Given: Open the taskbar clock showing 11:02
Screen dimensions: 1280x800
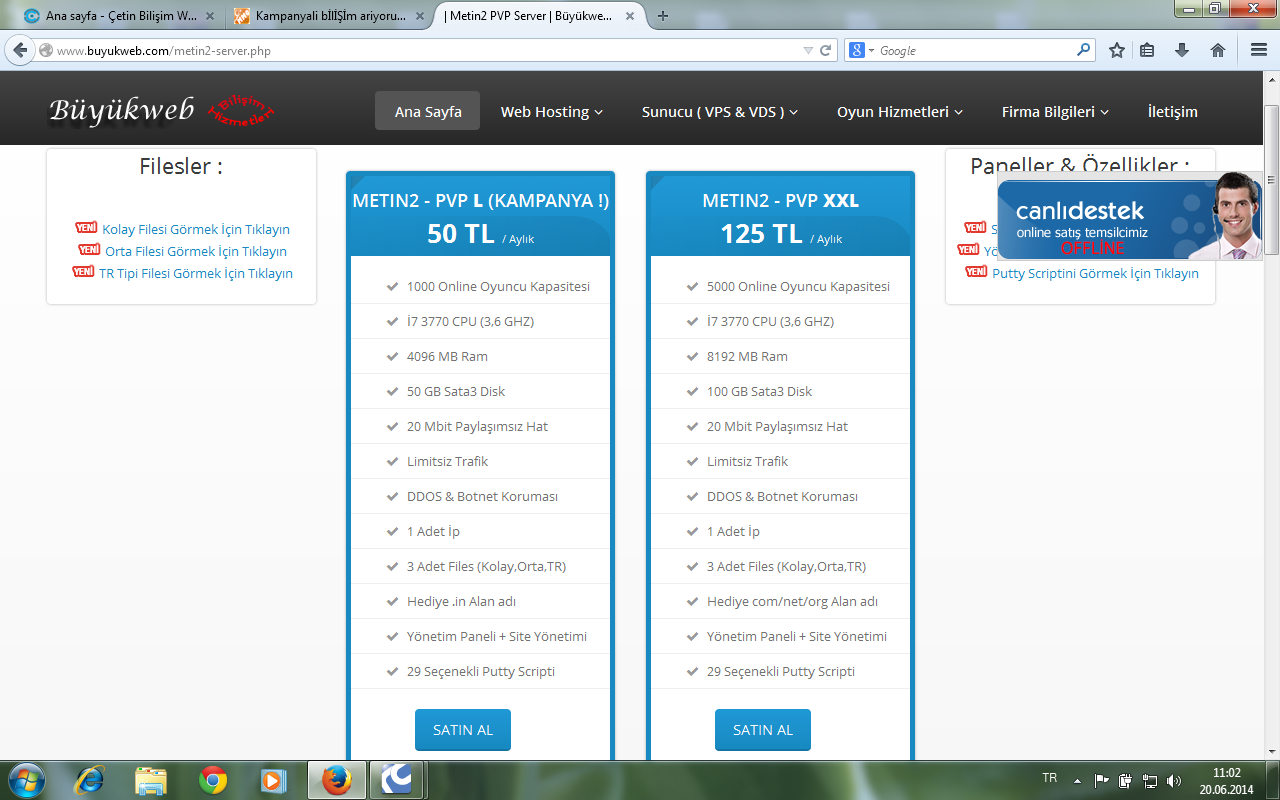Looking at the screenshot, I should [x=1226, y=780].
